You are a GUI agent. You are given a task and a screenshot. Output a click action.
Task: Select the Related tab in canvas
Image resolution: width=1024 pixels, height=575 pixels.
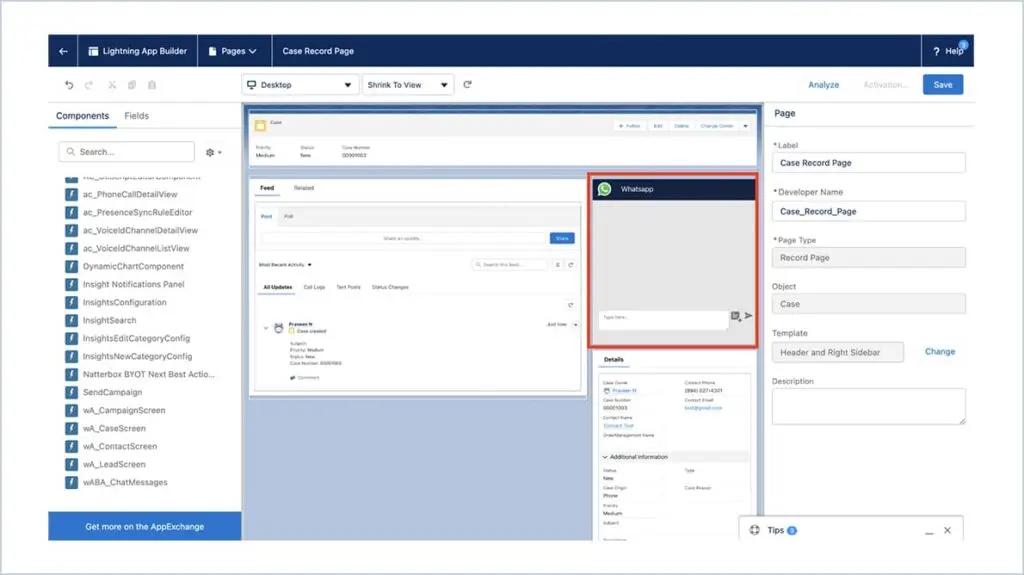(304, 188)
